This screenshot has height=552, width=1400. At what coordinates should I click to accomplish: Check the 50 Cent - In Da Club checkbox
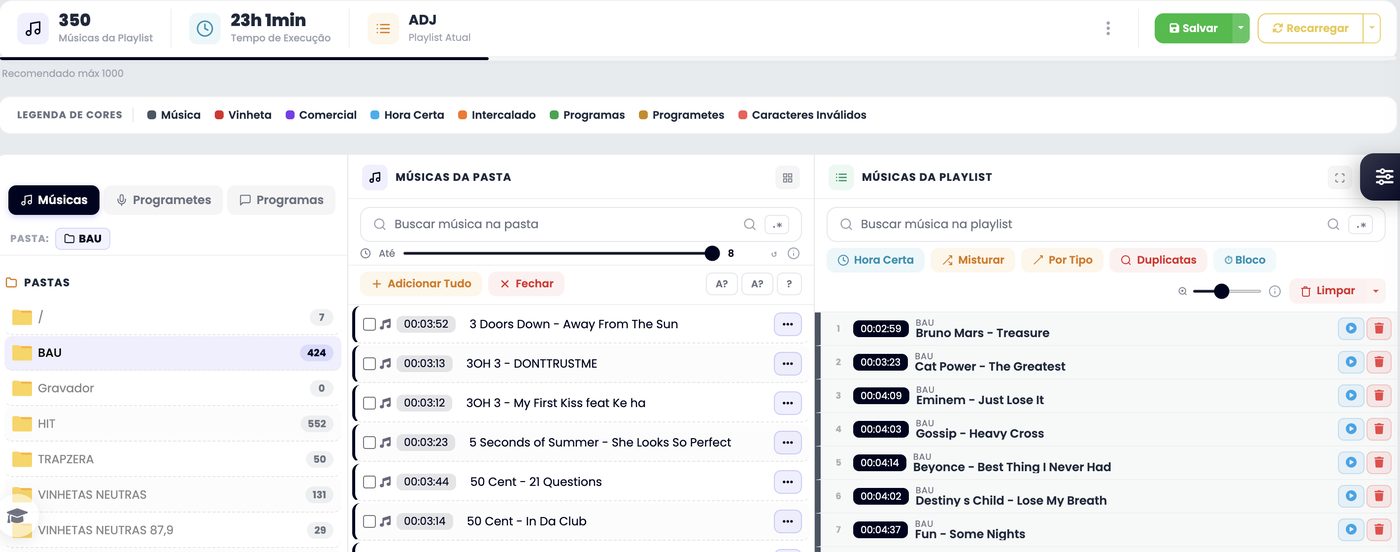point(369,521)
